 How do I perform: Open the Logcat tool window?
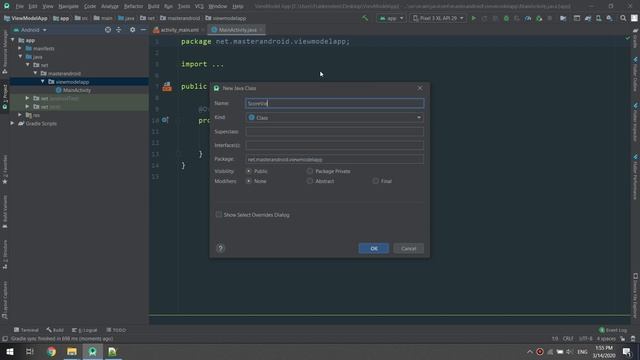click(84, 330)
